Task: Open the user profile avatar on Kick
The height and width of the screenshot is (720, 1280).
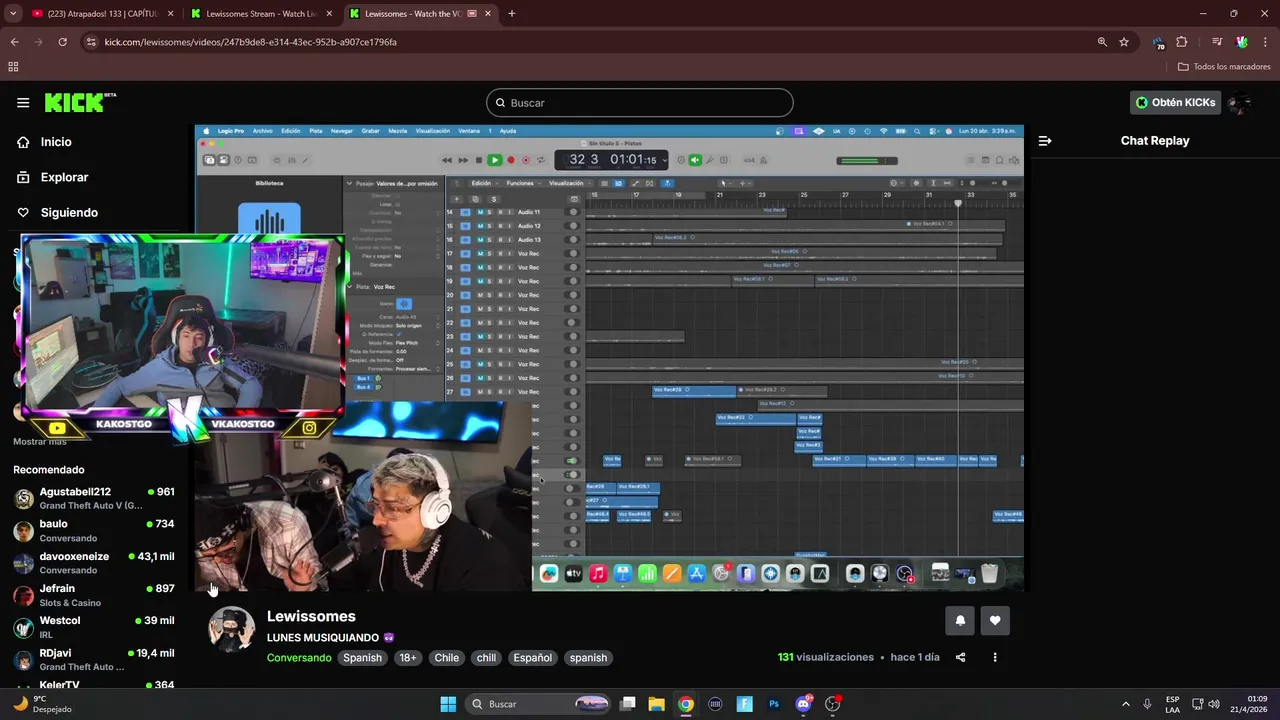Action: point(1240,102)
